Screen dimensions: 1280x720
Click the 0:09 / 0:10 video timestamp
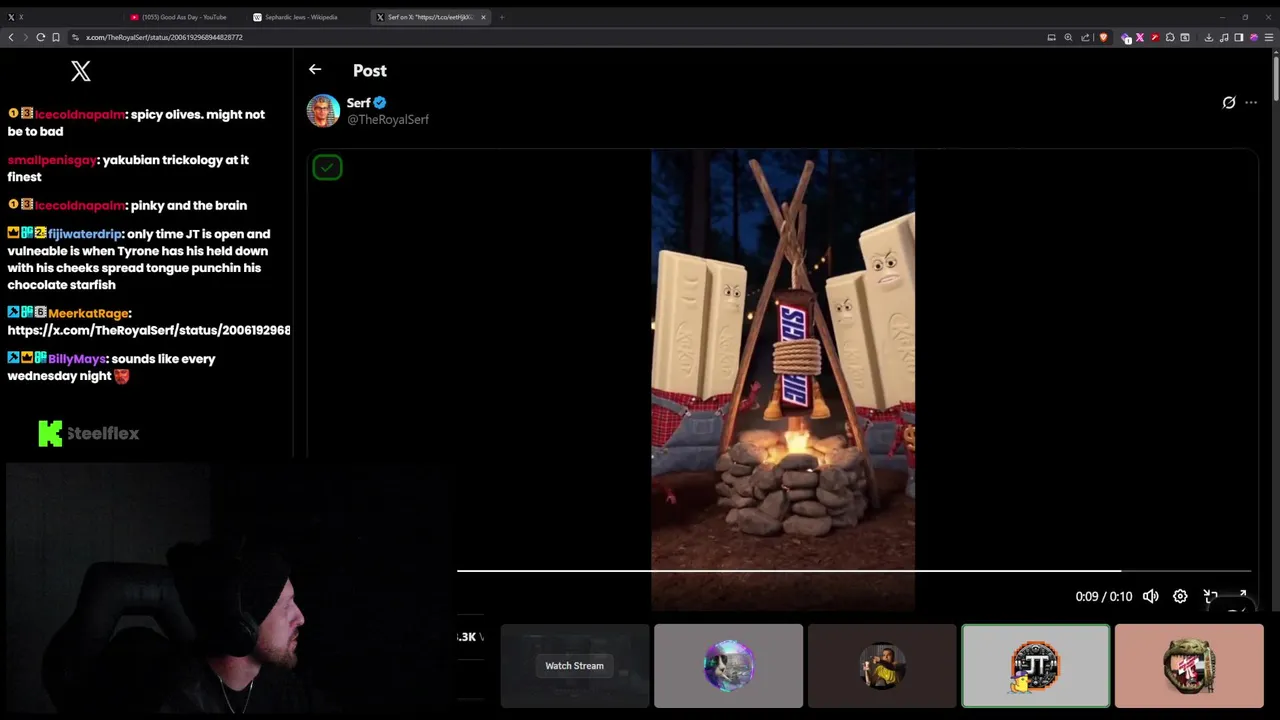(x=1104, y=596)
